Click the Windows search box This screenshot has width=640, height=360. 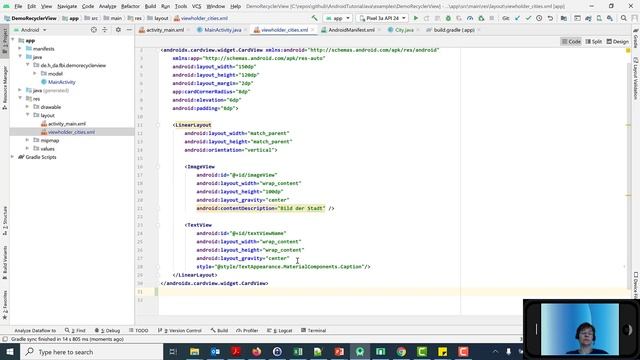[91, 352]
